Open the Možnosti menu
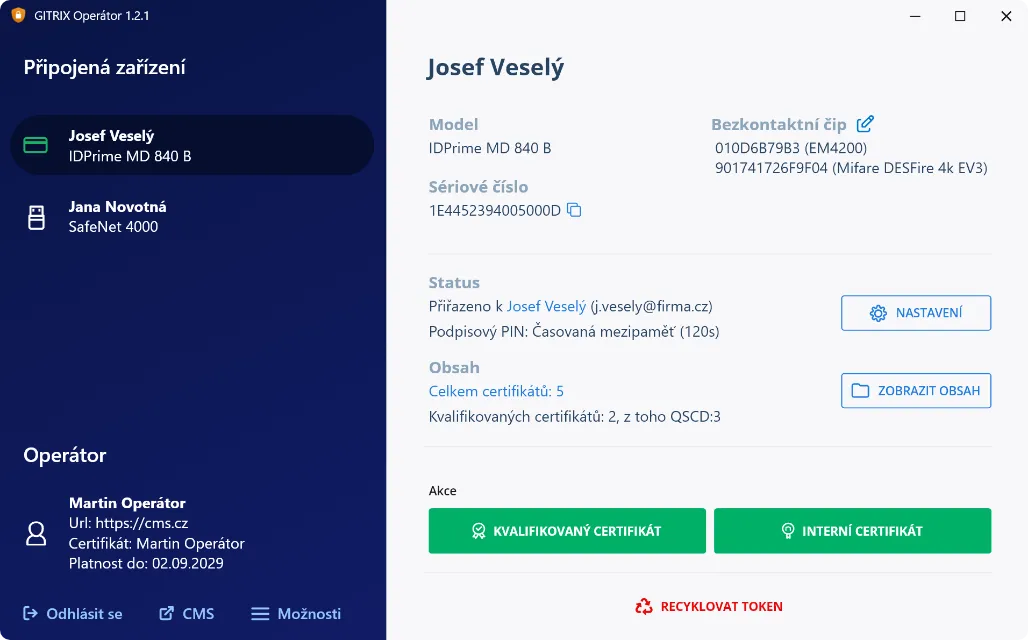 [x=296, y=613]
